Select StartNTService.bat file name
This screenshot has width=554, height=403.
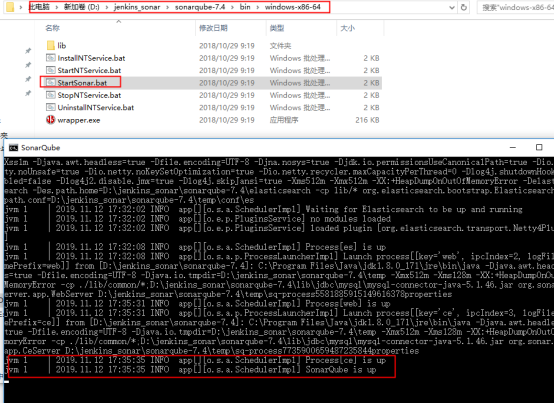tap(89, 70)
